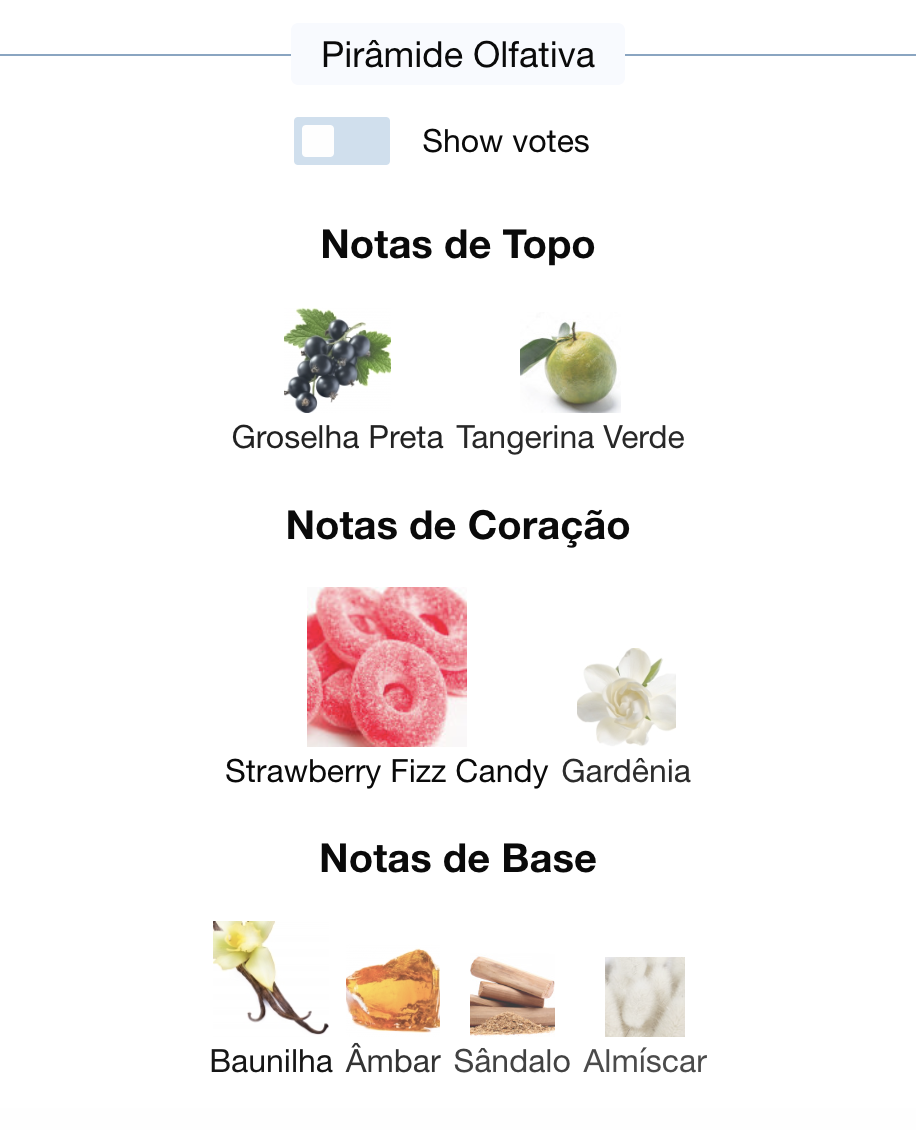Open the Strawberry Fizz Candy text link
The width and height of the screenshot is (916, 1130).
(386, 772)
